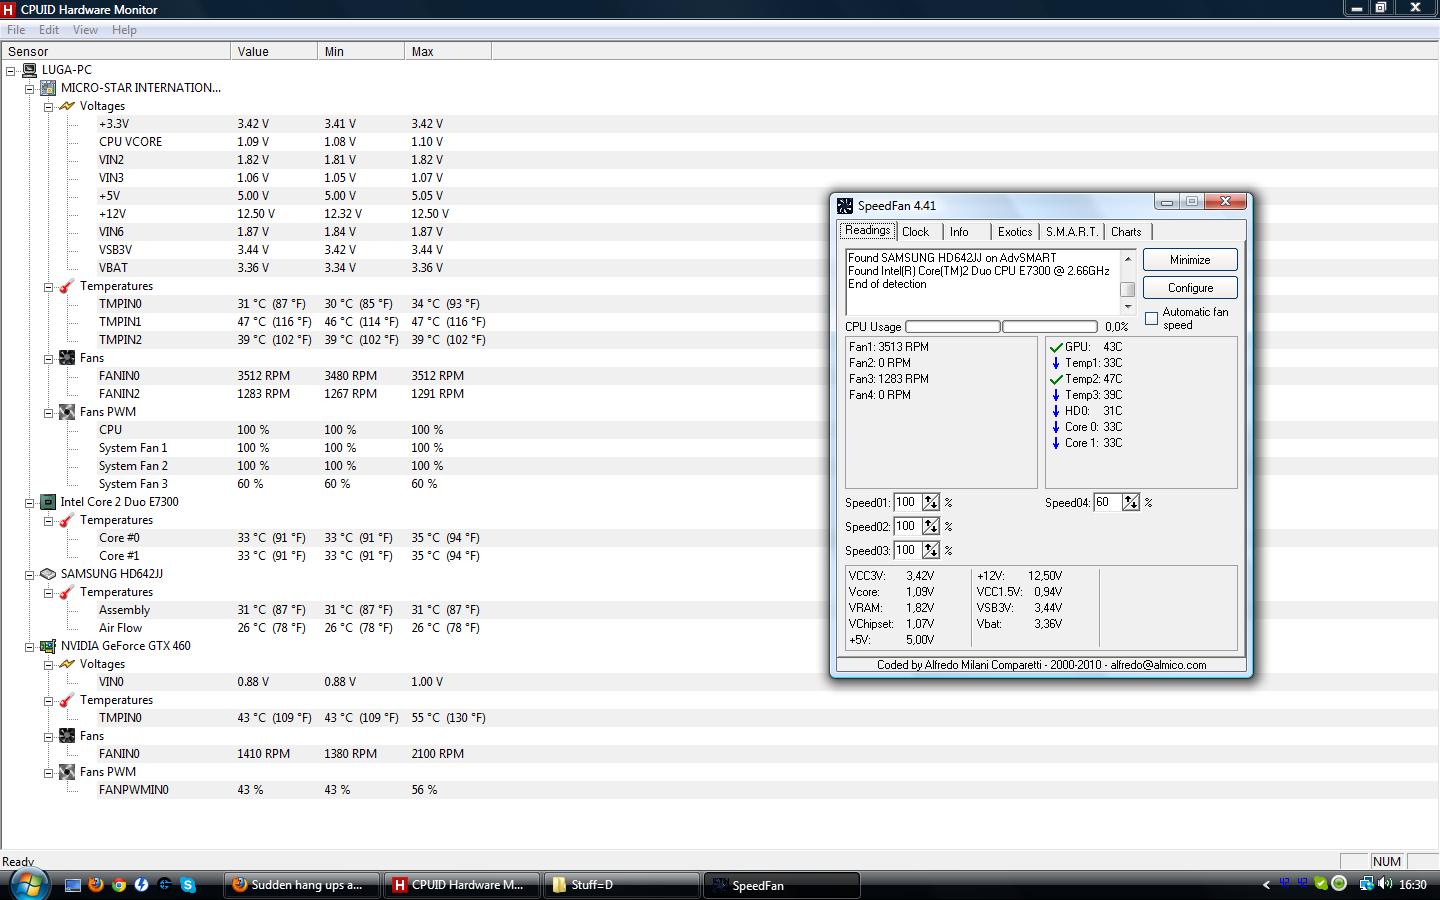Viewport: 1440px width, 900px height.
Task: Click the SAMSUNG HD642JJ hard disk icon
Action: click(x=48, y=574)
